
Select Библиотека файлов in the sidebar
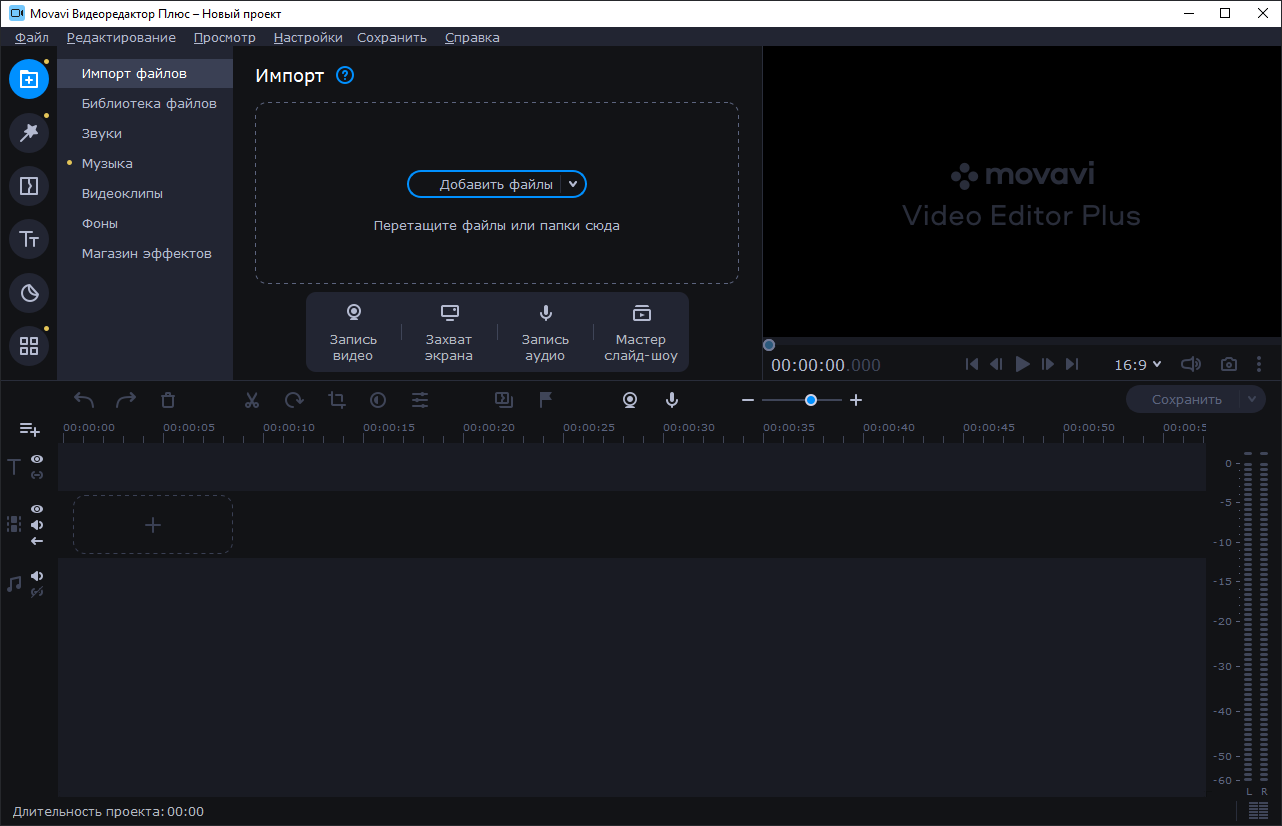[149, 103]
